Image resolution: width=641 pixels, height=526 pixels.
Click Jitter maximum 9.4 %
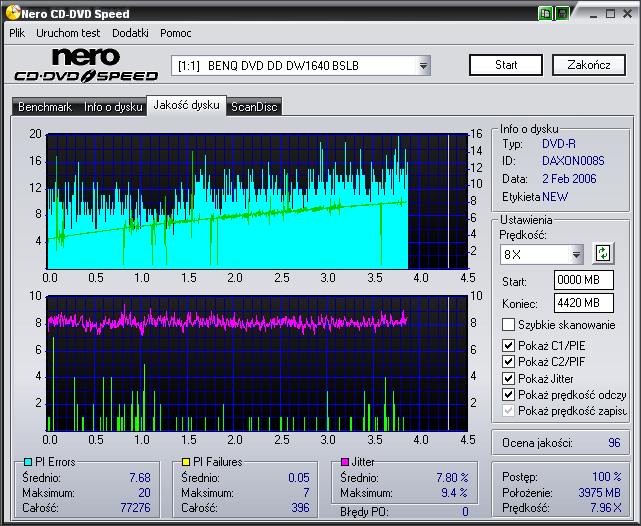pos(455,493)
